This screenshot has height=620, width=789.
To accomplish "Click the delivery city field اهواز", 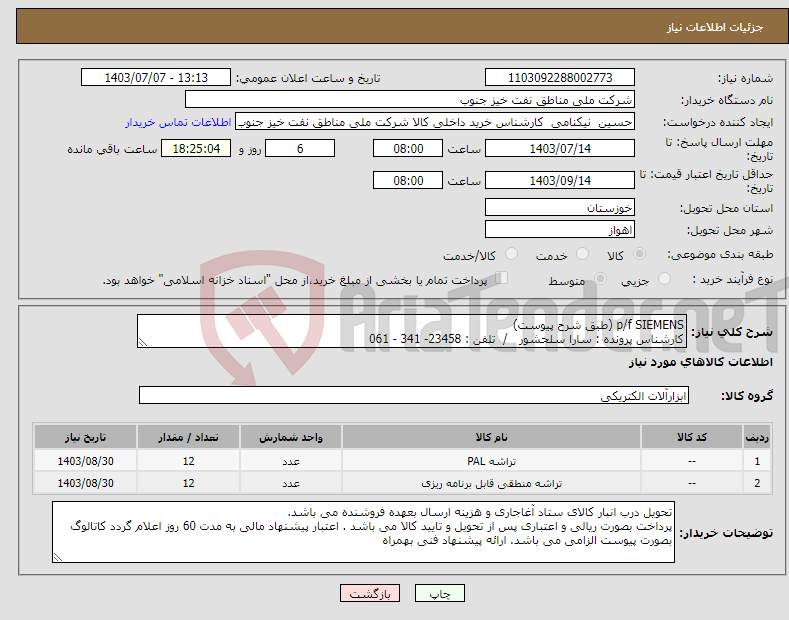I will click(560, 229).
